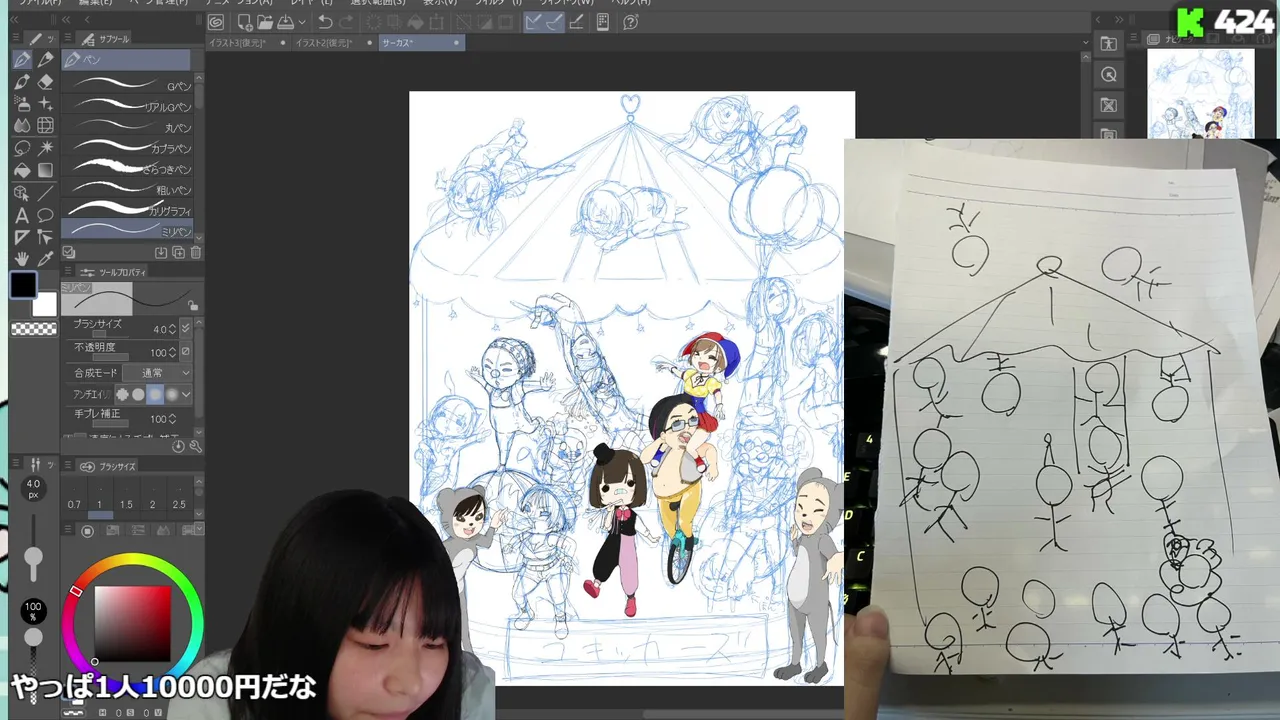Image resolution: width=1280 pixels, height=720 pixels.
Task: Select the weak anti-aliasing option
Action: 138,395
